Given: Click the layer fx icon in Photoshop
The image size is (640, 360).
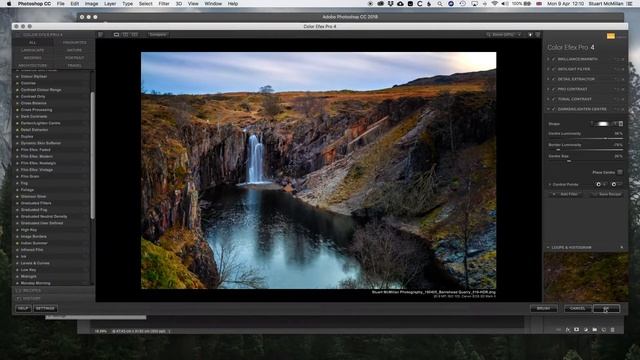Looking at the screenshot, I should click(568, 330).
